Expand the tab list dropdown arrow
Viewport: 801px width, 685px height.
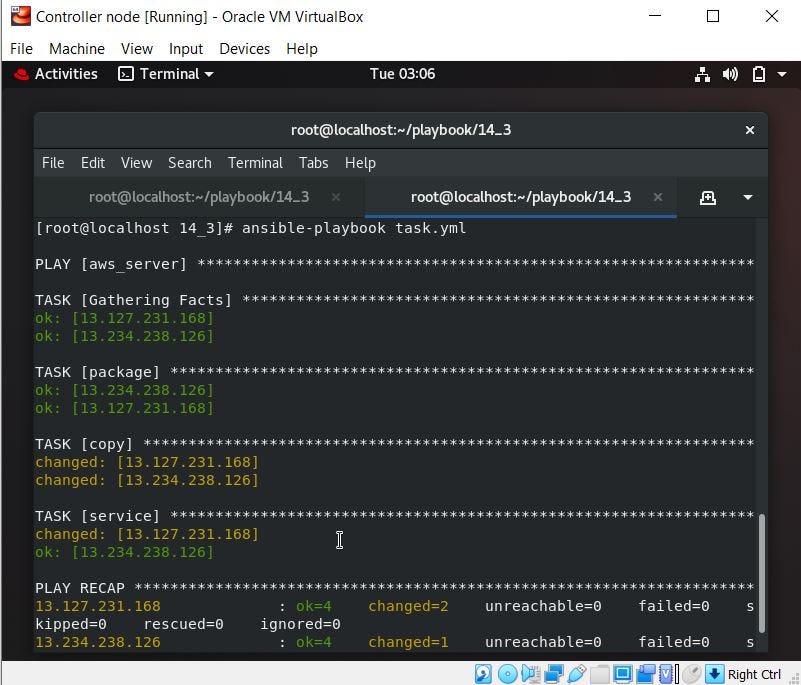pyautogui.click(x=748, y=198)
